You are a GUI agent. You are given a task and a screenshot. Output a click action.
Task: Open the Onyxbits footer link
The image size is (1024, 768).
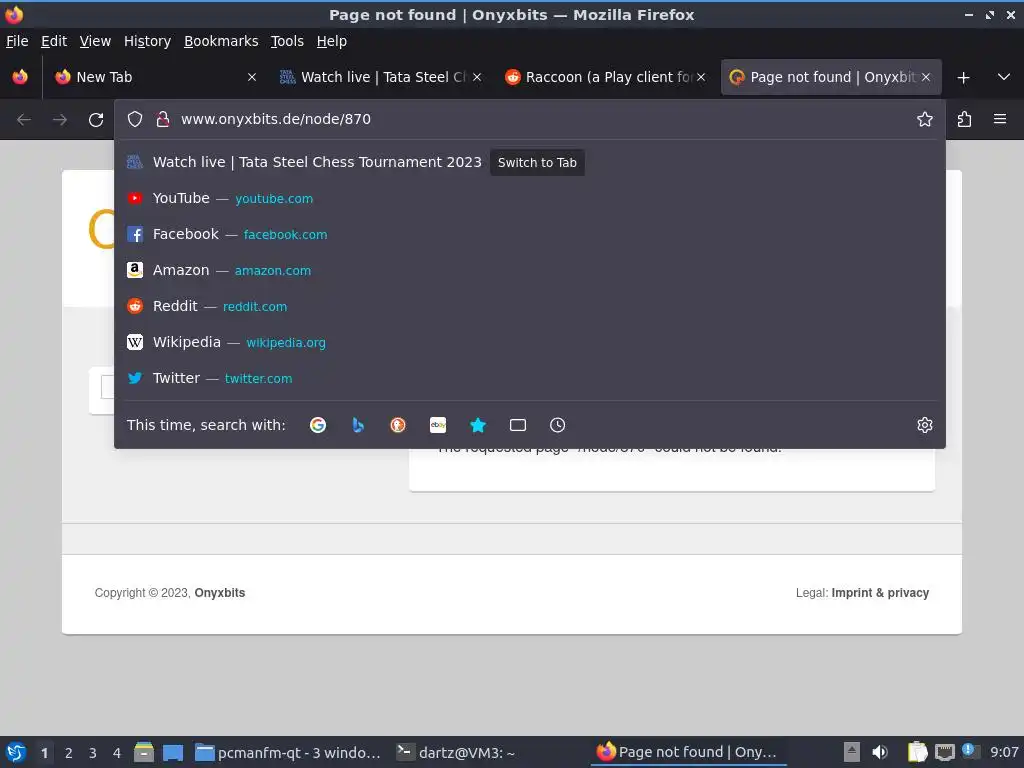click(219, 593)
